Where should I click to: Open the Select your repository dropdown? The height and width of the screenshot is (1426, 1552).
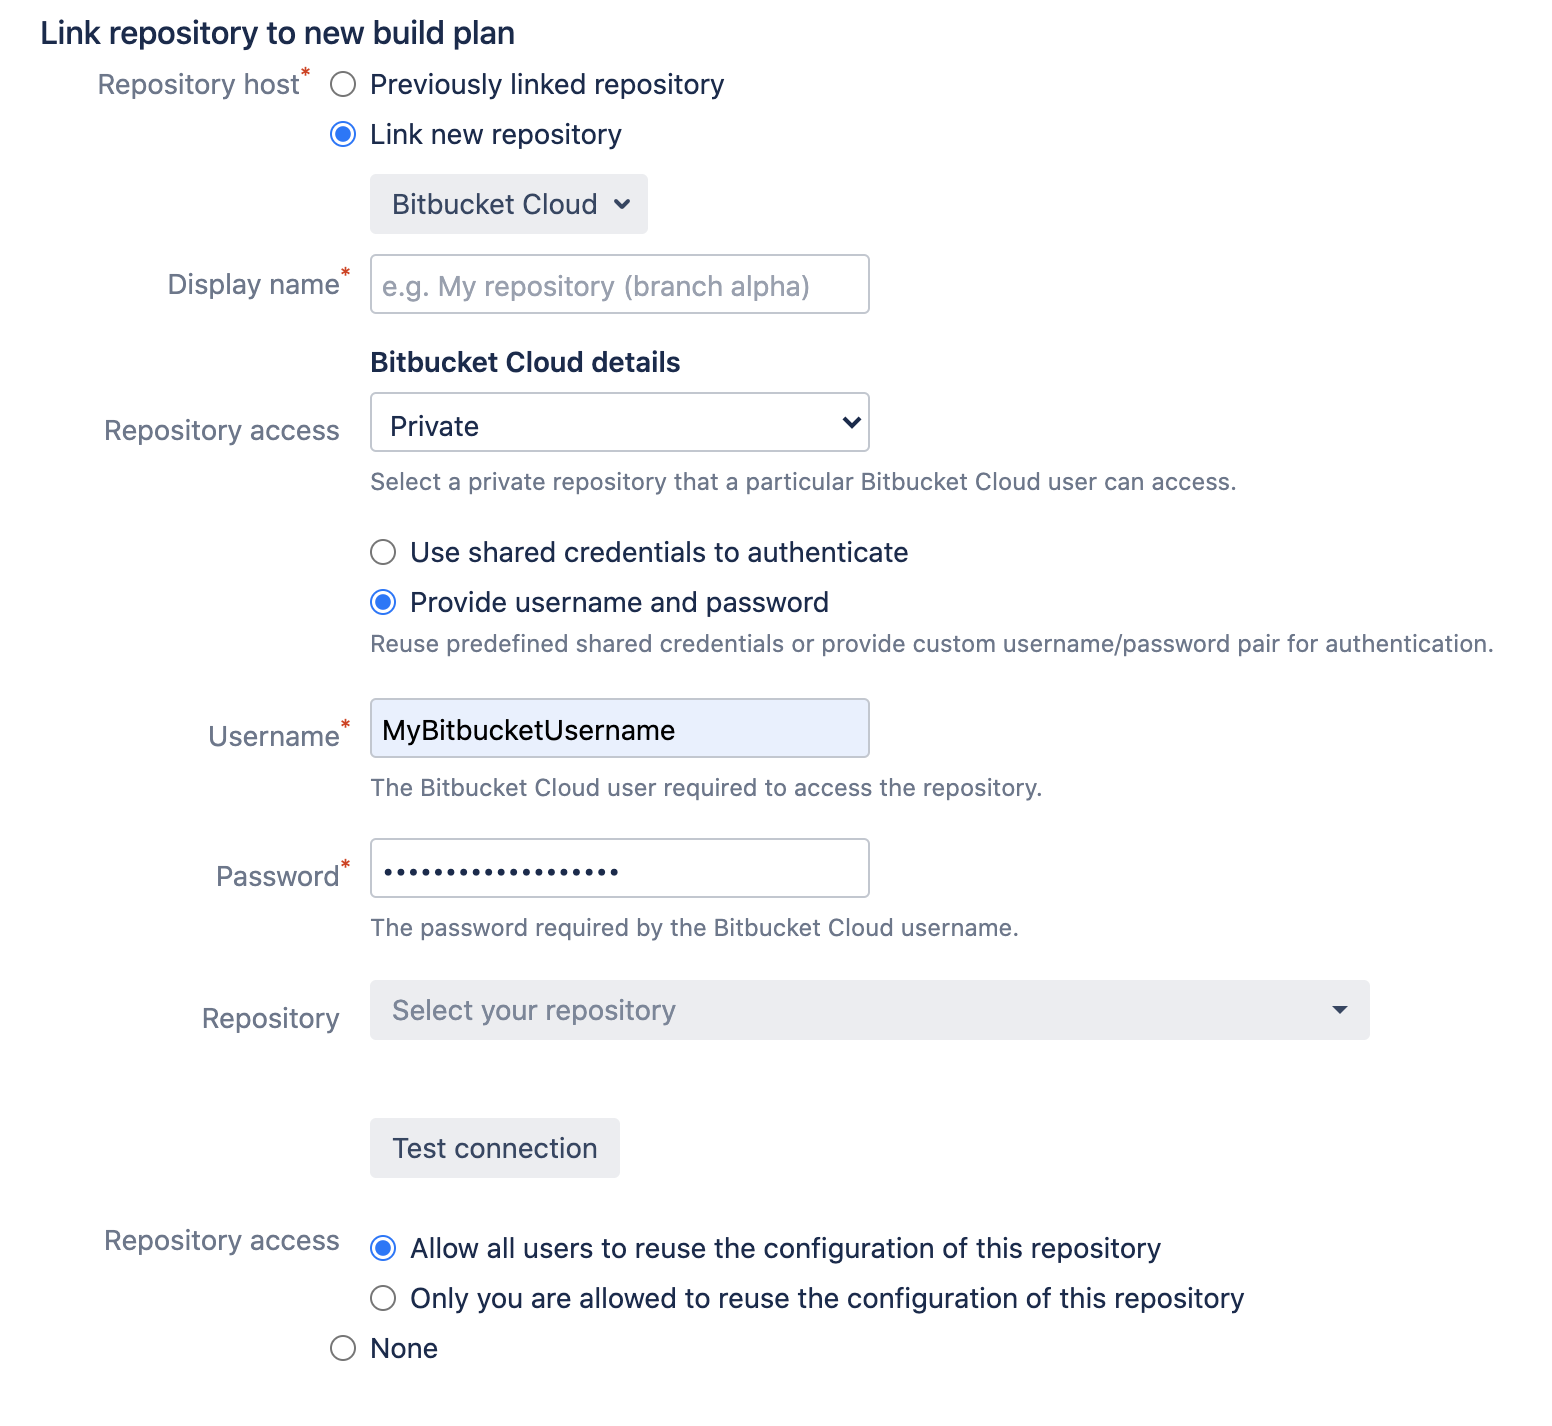pyautogui.click(x=869, y=1010)
